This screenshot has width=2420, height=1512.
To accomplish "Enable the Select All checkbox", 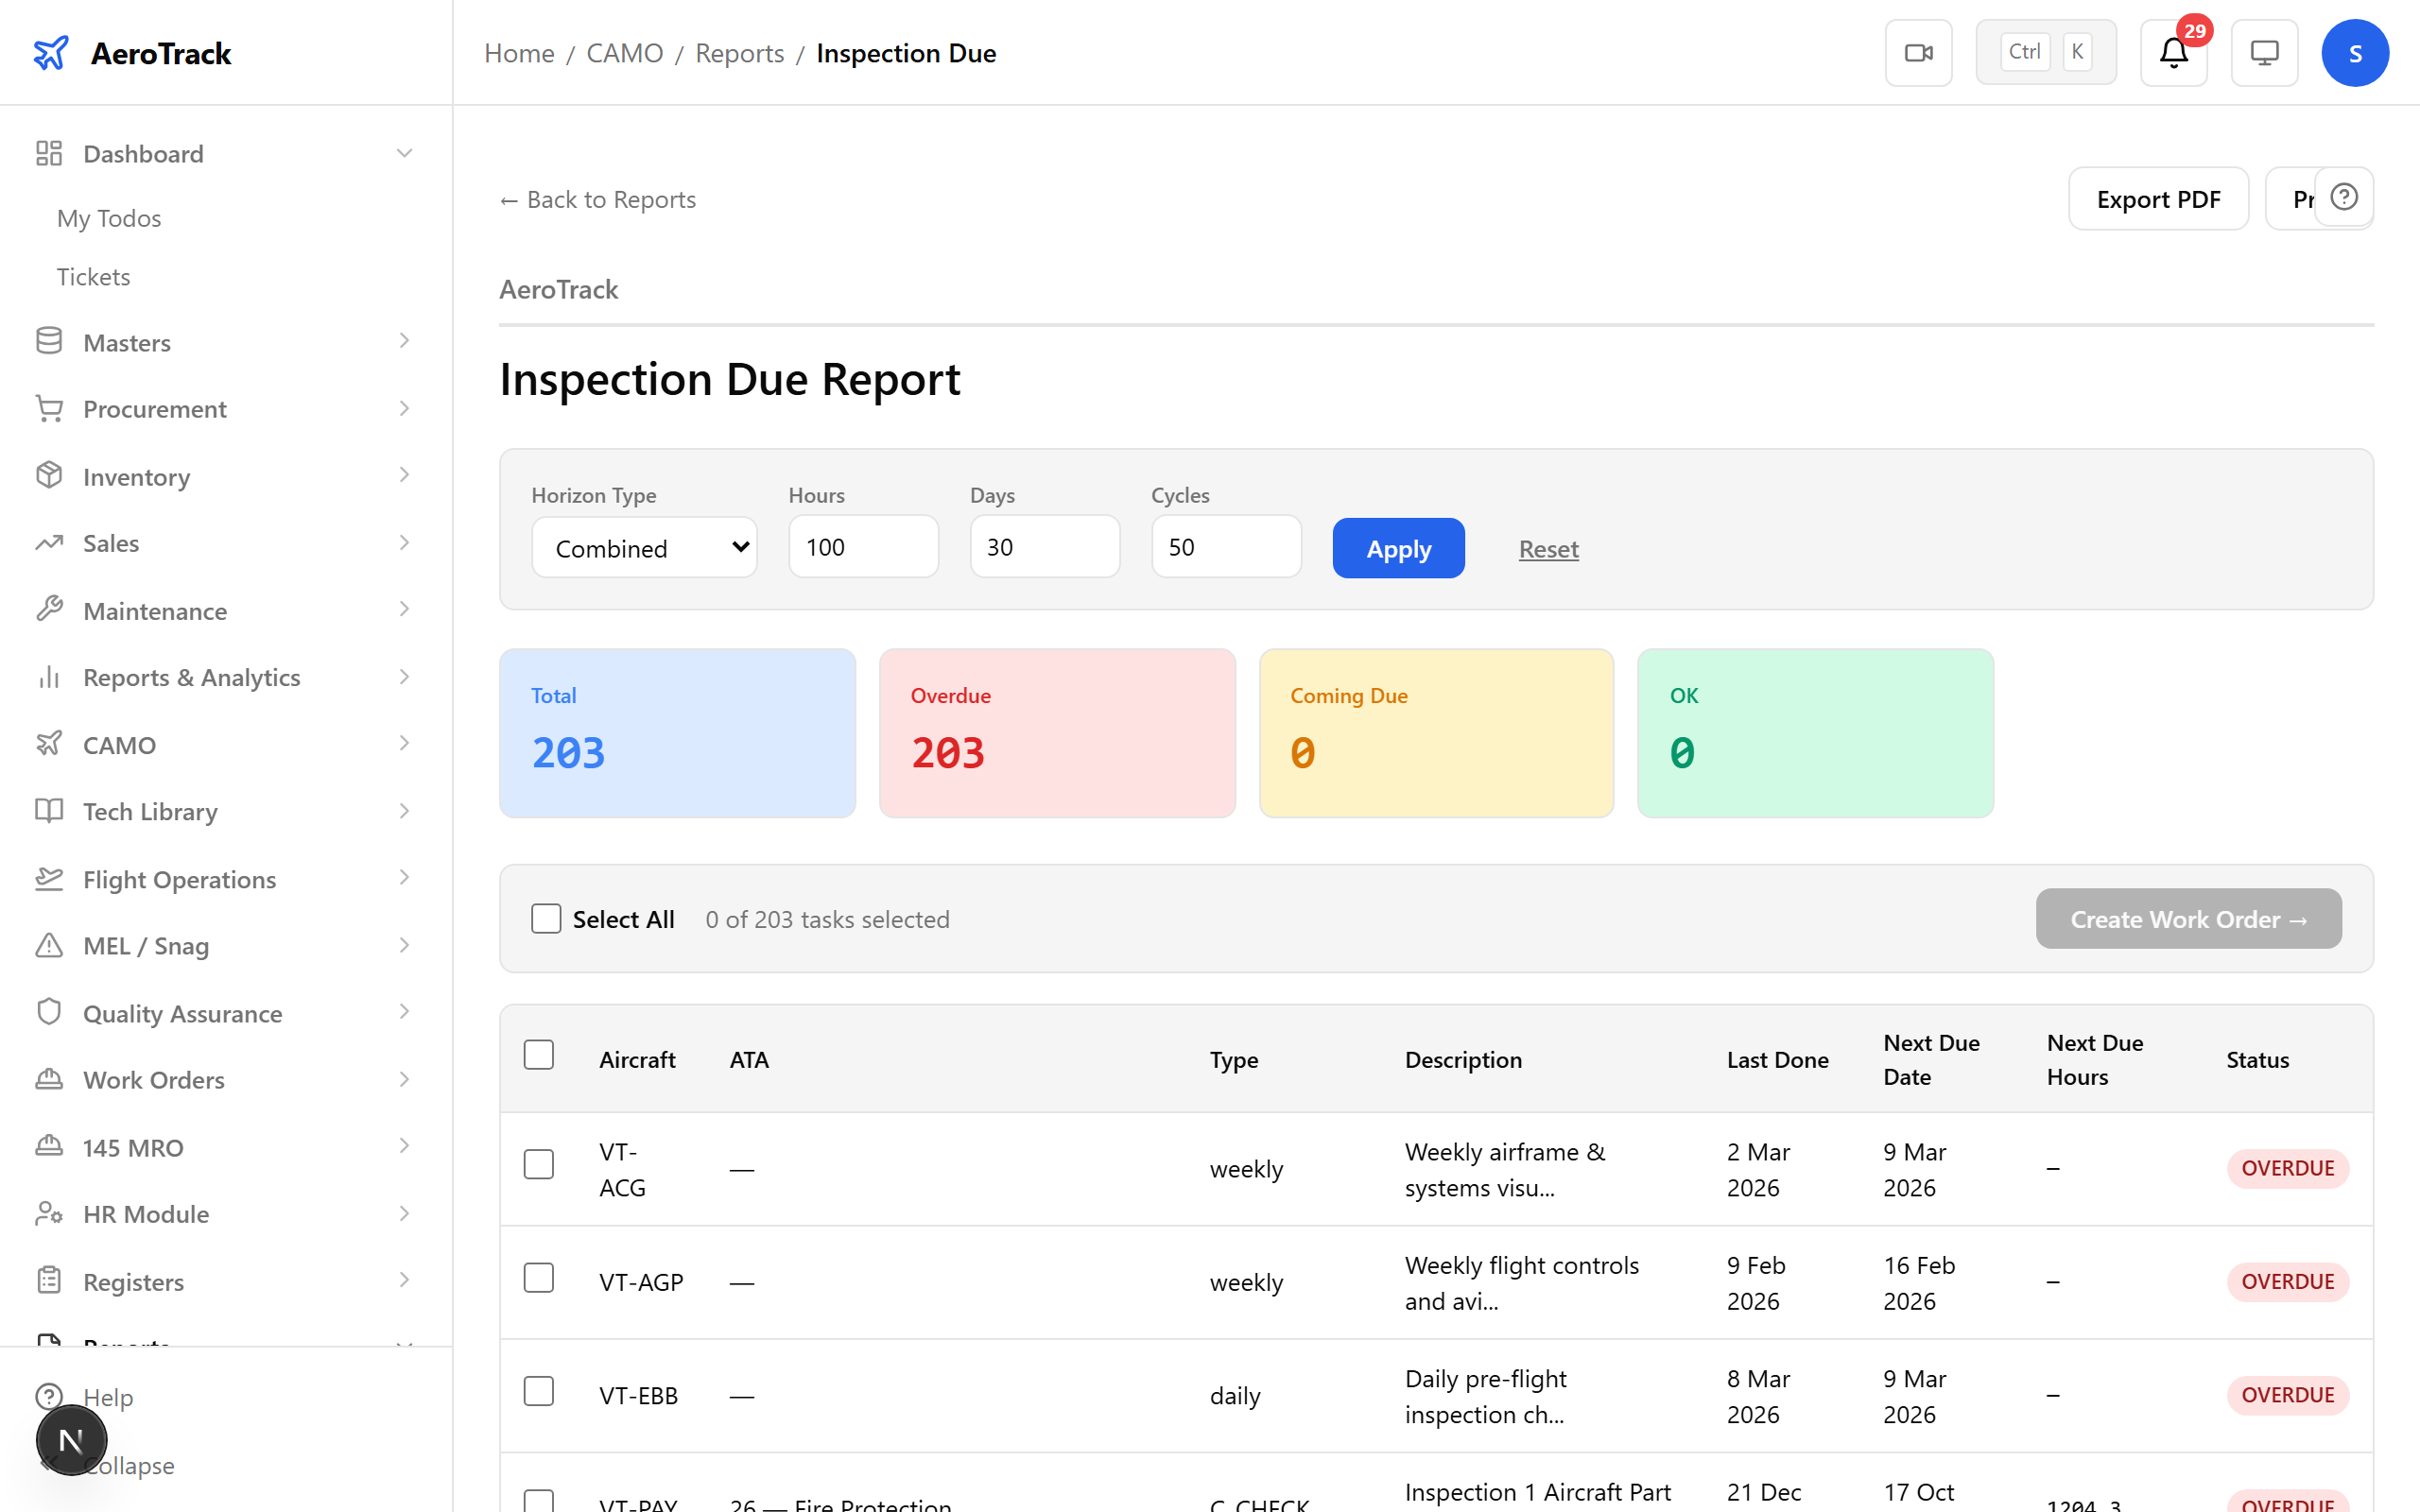I will [546, 918].
